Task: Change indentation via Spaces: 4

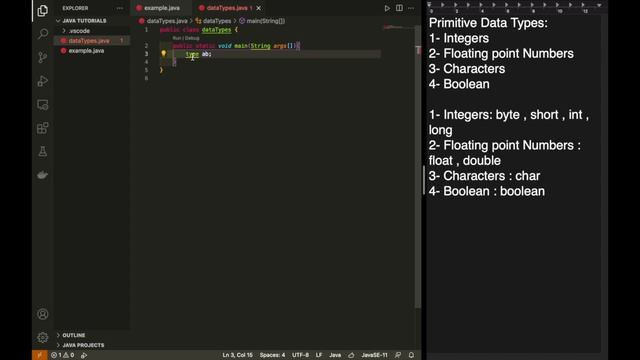Action: pyautogui.click(x=272, y=355)
